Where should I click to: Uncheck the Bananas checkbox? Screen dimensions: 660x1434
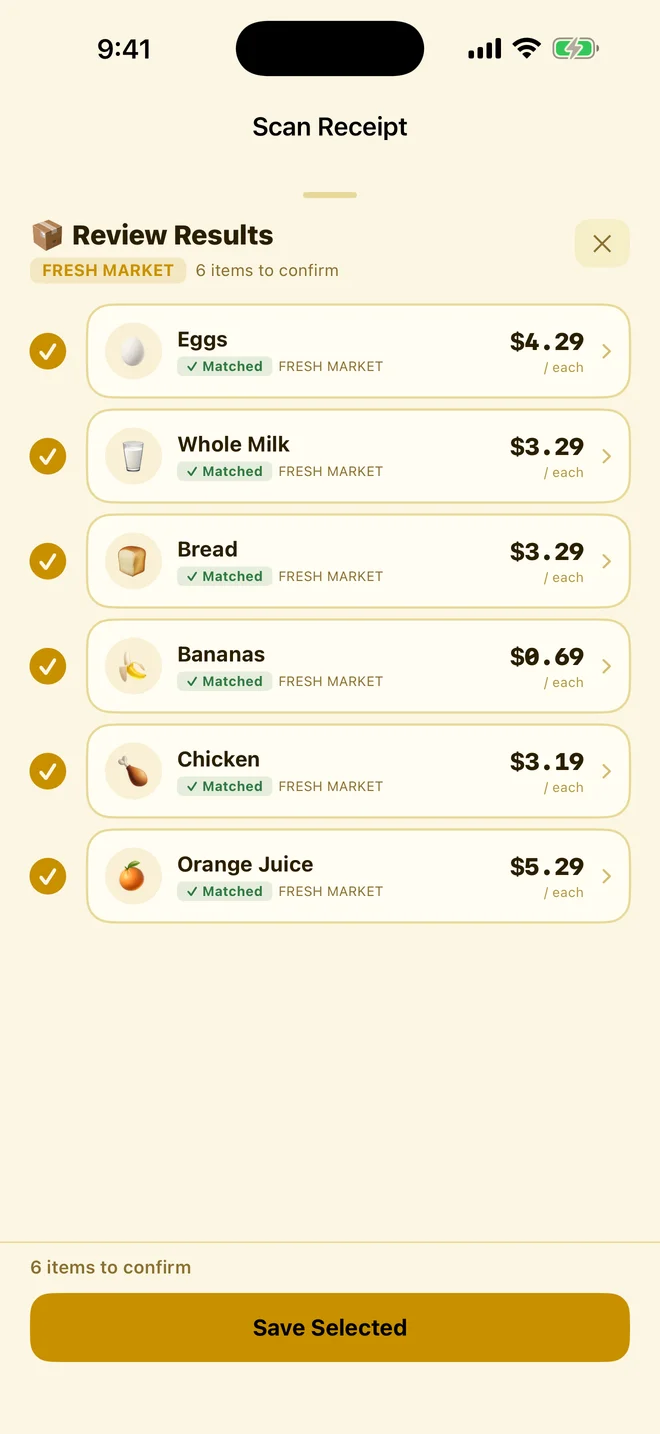(48, 666)
